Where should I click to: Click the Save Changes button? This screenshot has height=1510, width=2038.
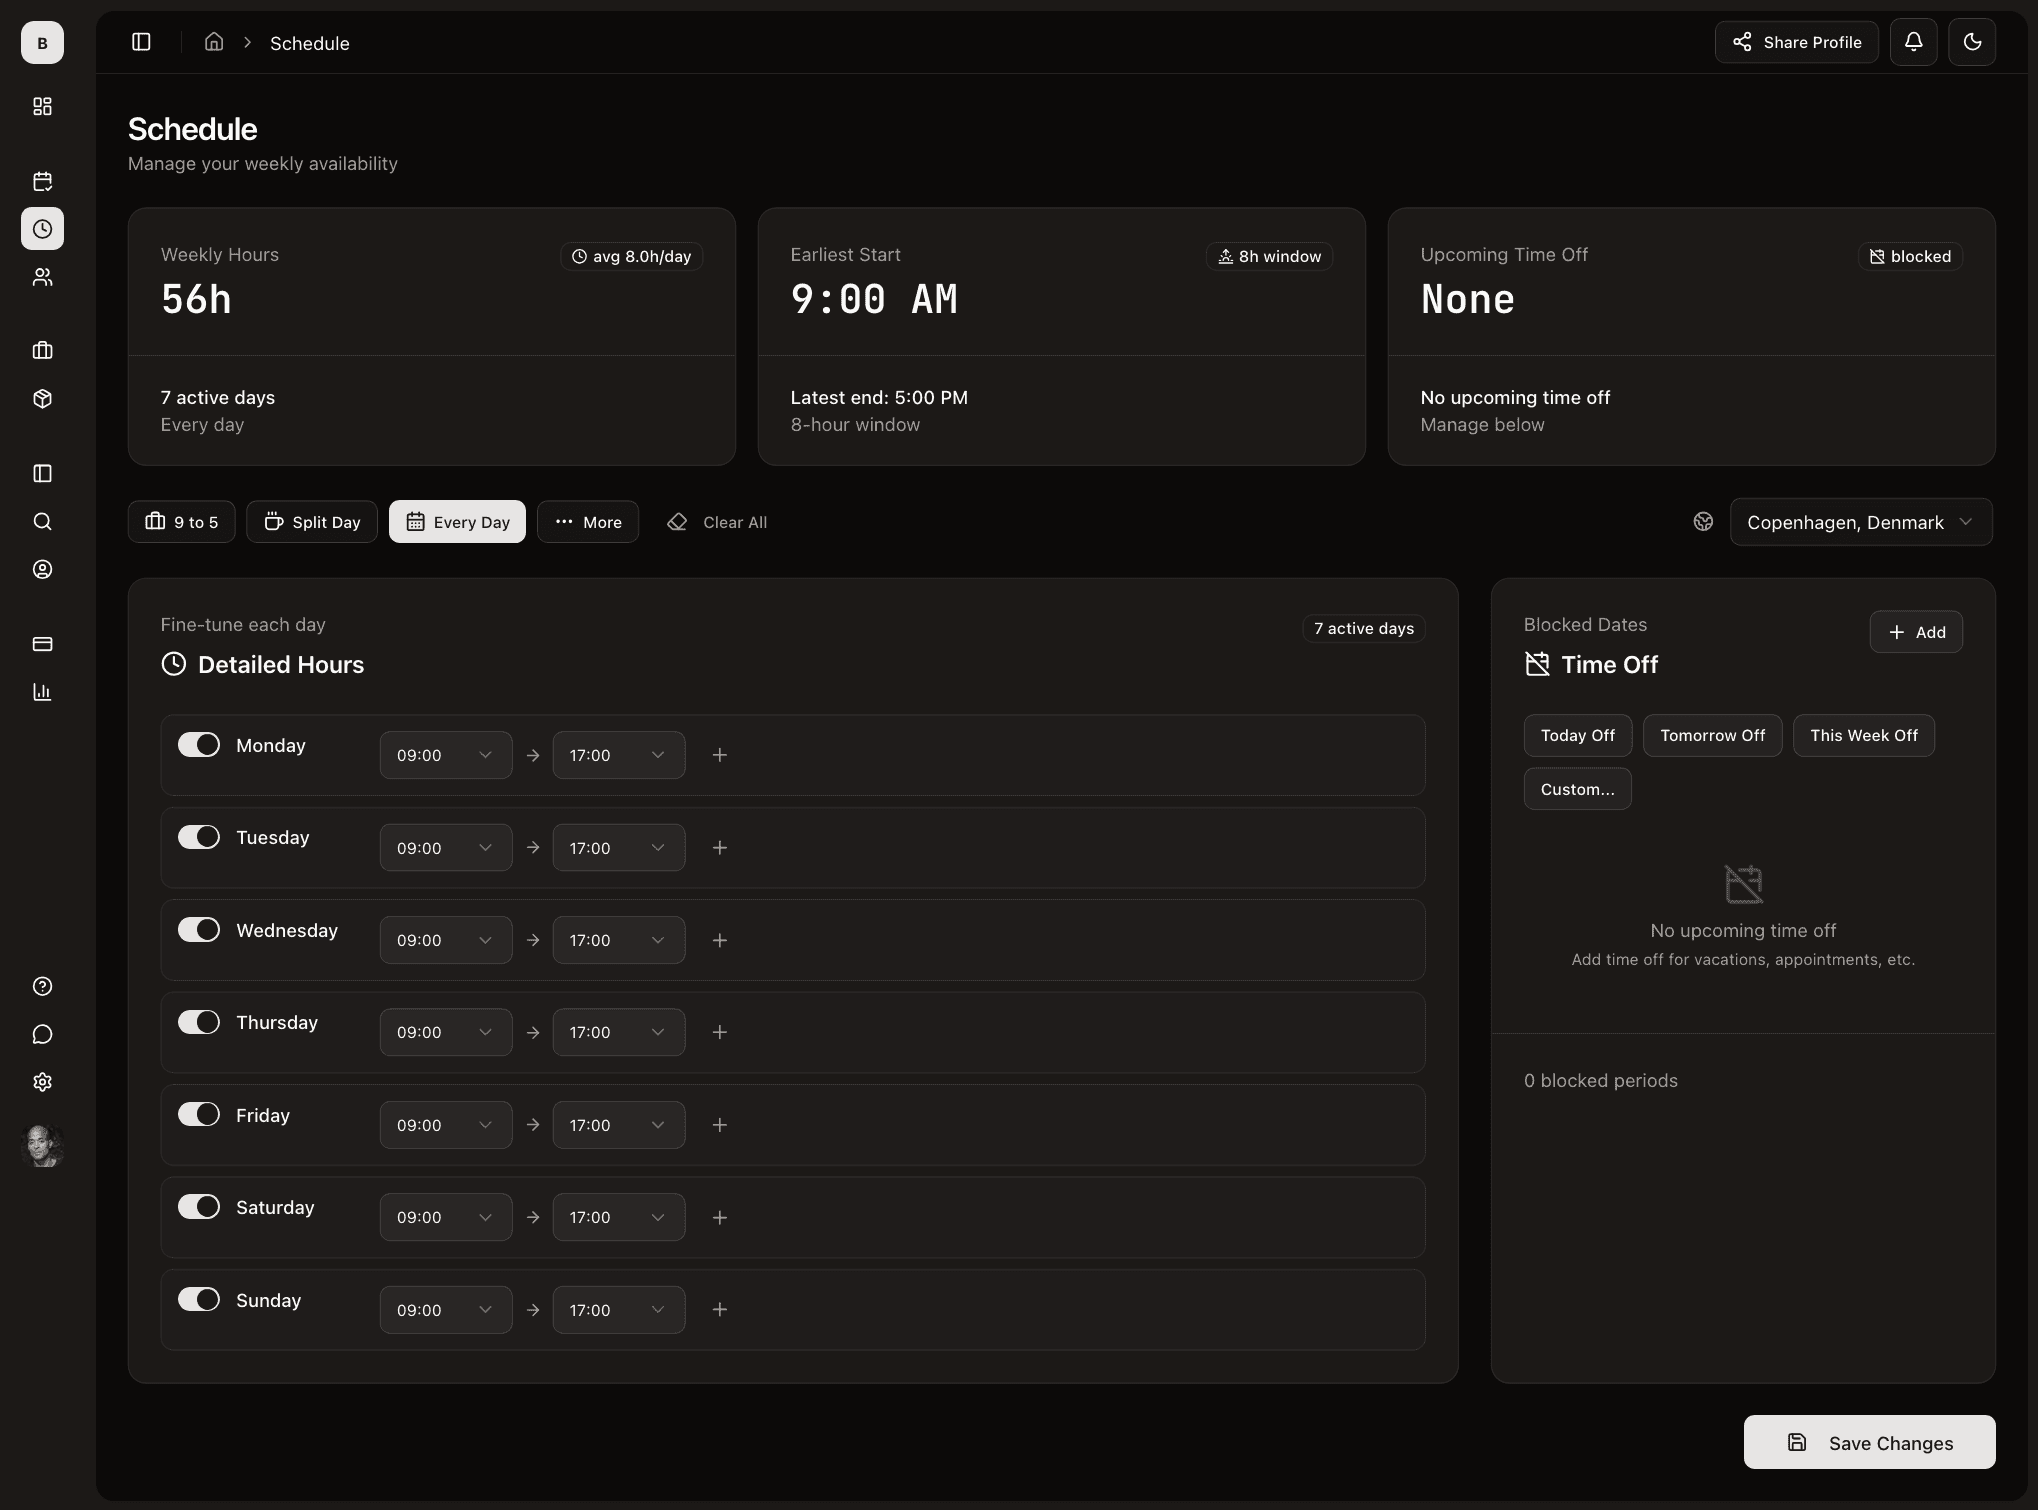pyautogui.click(x=1868, y=1442)
